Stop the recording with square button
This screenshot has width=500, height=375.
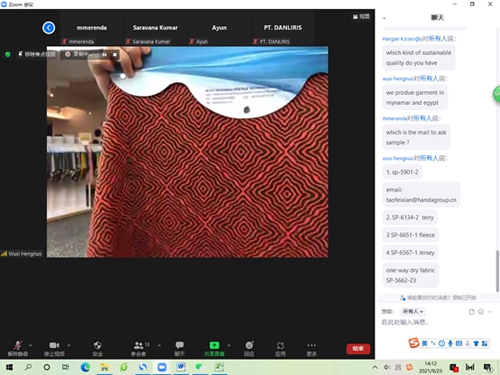point(115,54)
